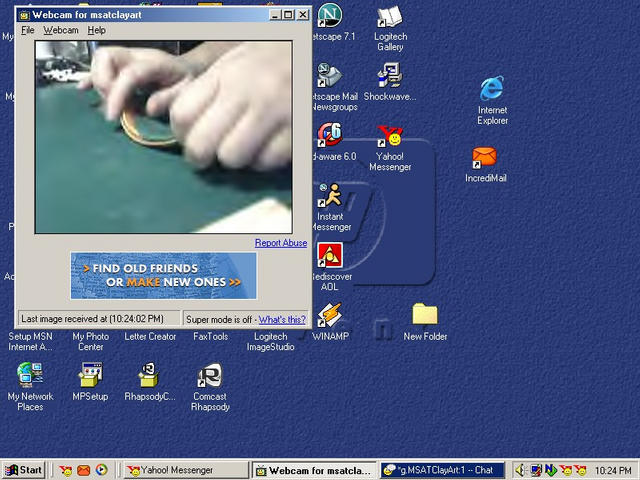640x480 pixels.
Task: Click the volume speaker tray icon
Action: click(x=520, y=470)
